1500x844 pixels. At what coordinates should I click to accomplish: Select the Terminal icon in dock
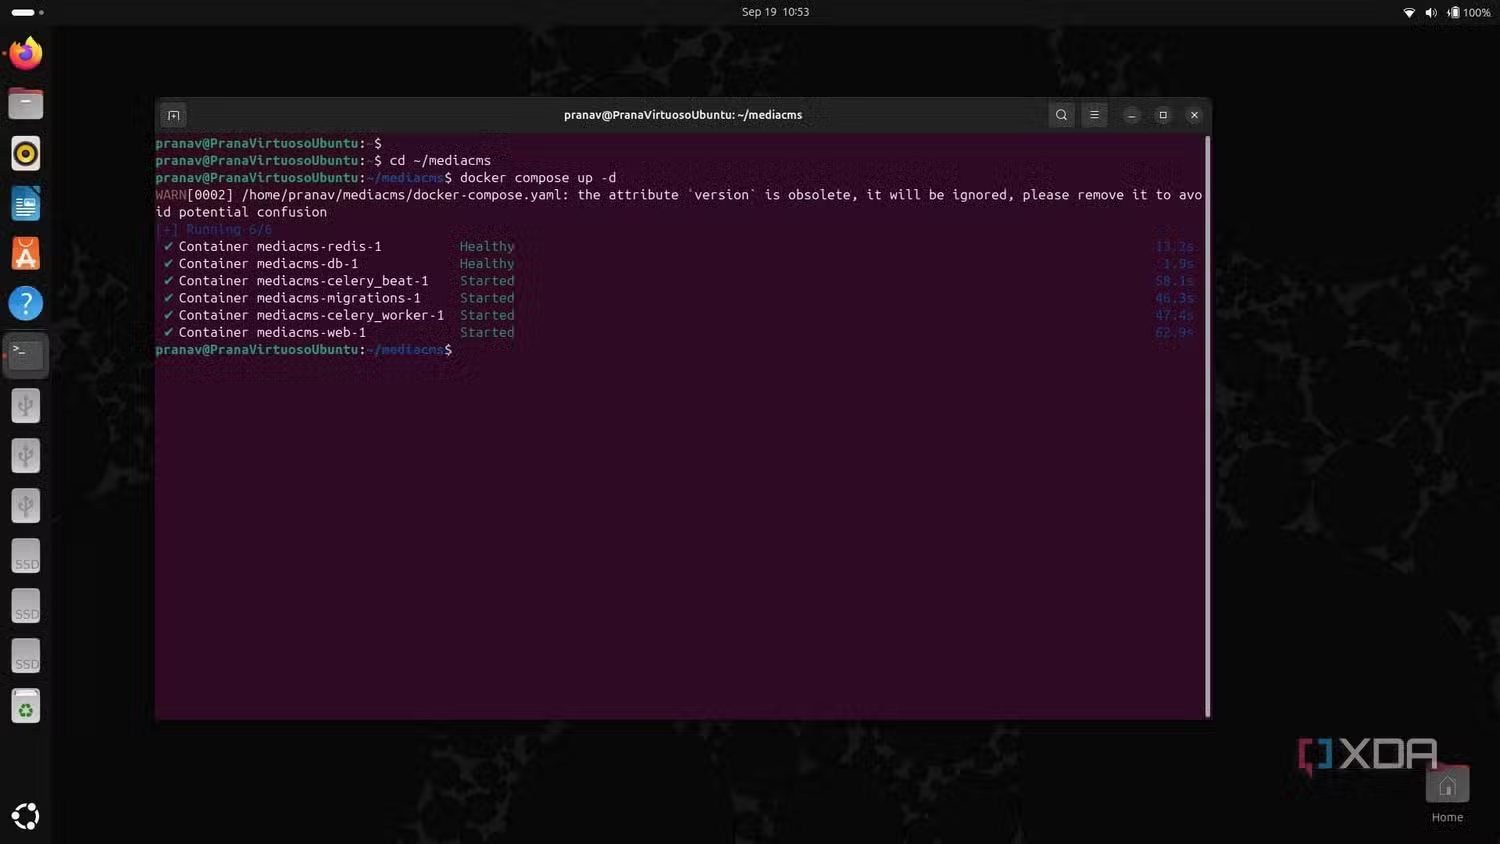(x=26, y=354)
